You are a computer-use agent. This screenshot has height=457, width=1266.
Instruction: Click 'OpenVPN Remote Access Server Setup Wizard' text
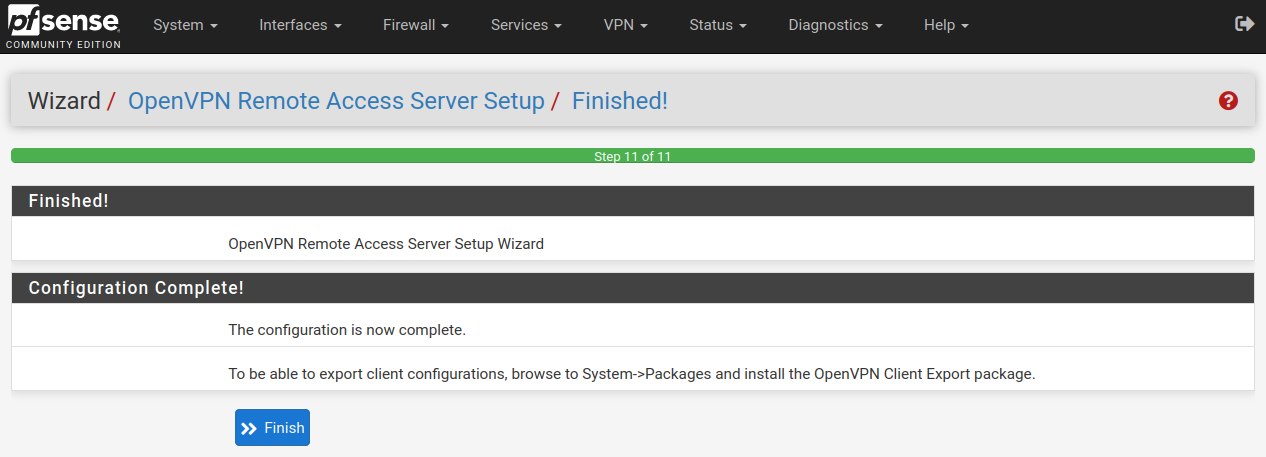[386, 243]
